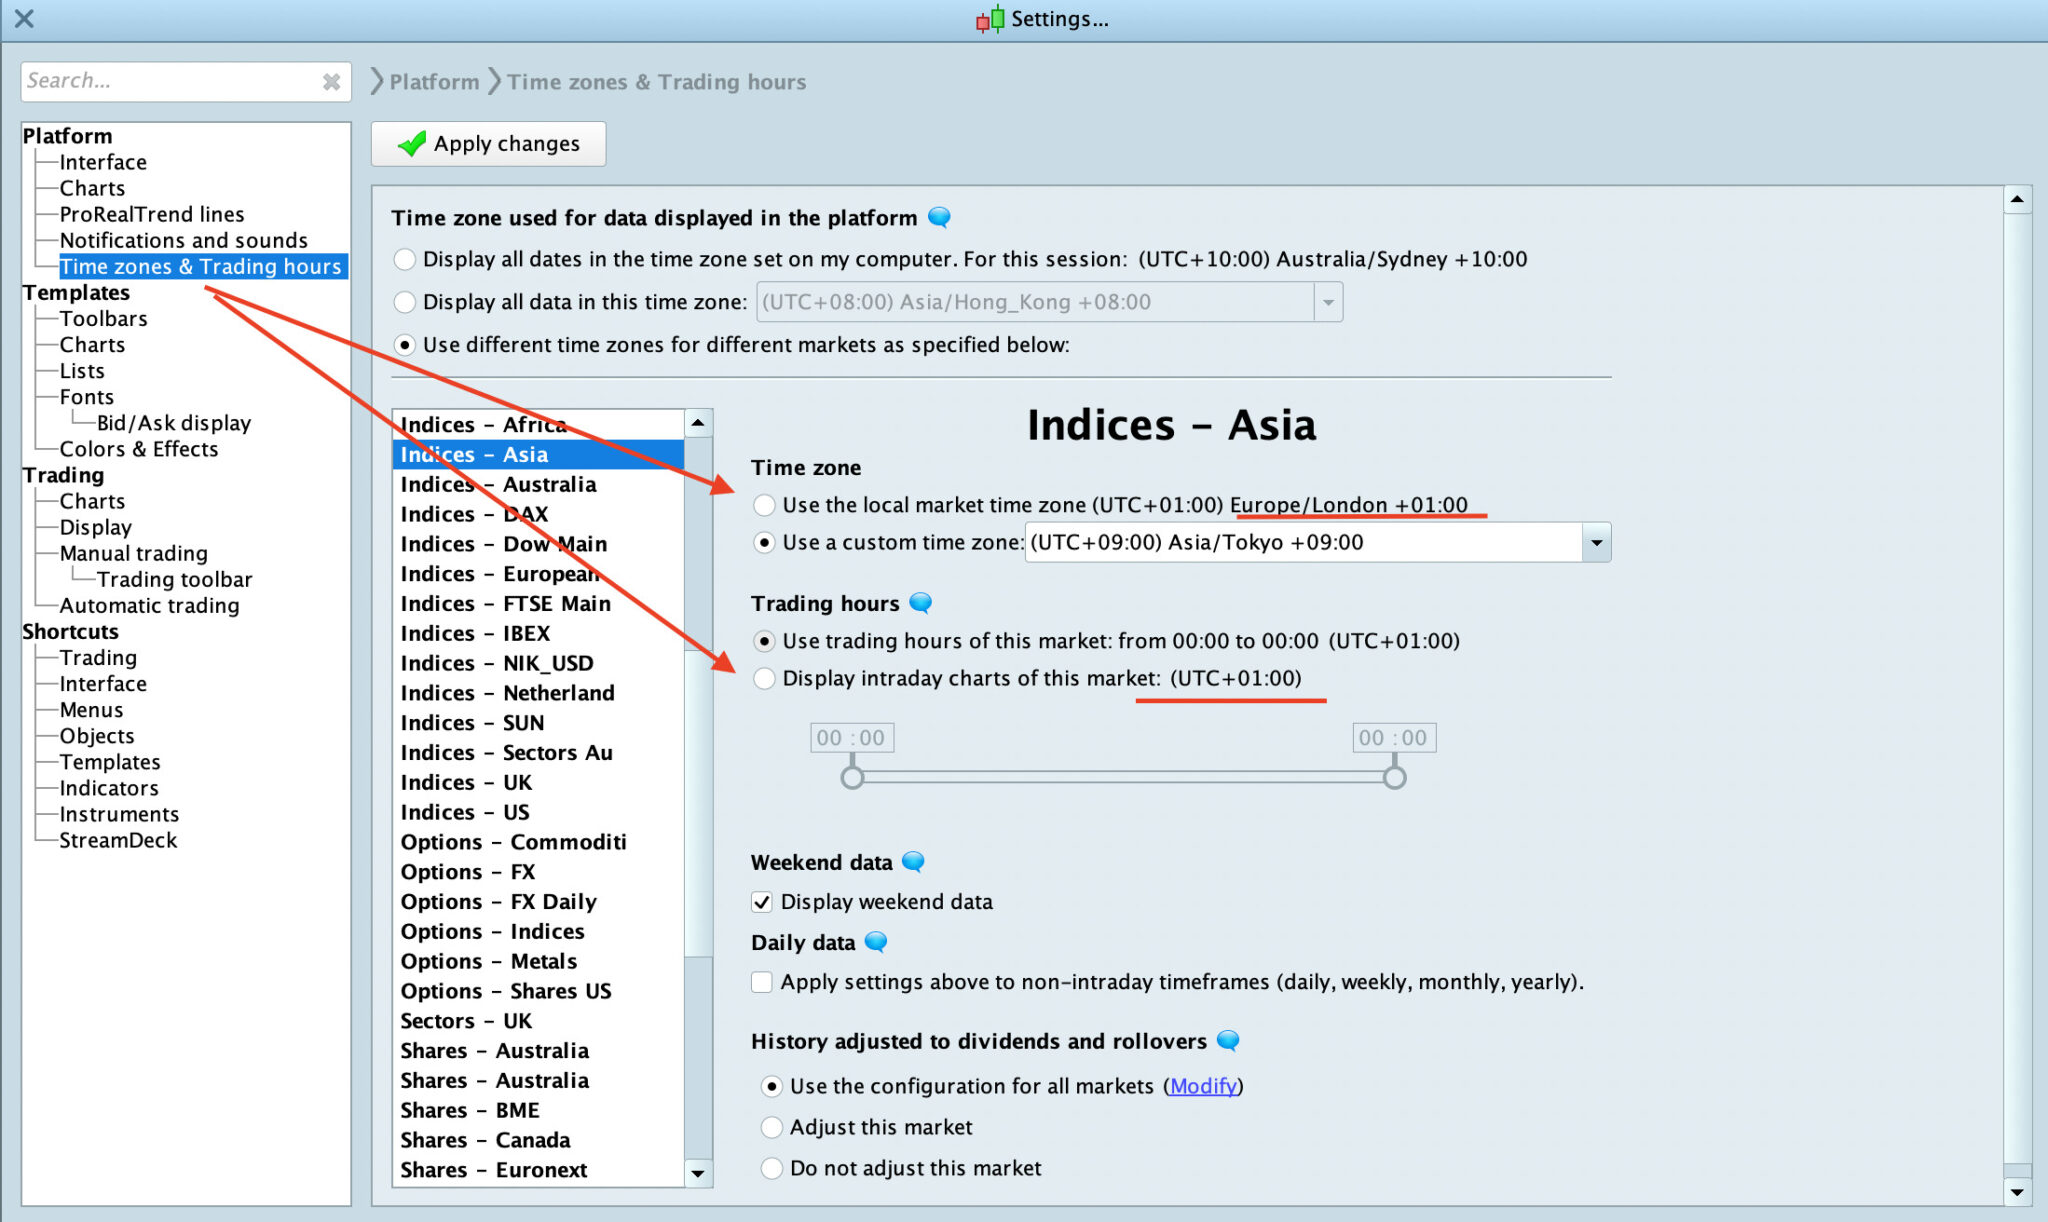2048x1222 pixels.
Task: Click the Daily data help bubble icon
Action: [x=876, y=942]
